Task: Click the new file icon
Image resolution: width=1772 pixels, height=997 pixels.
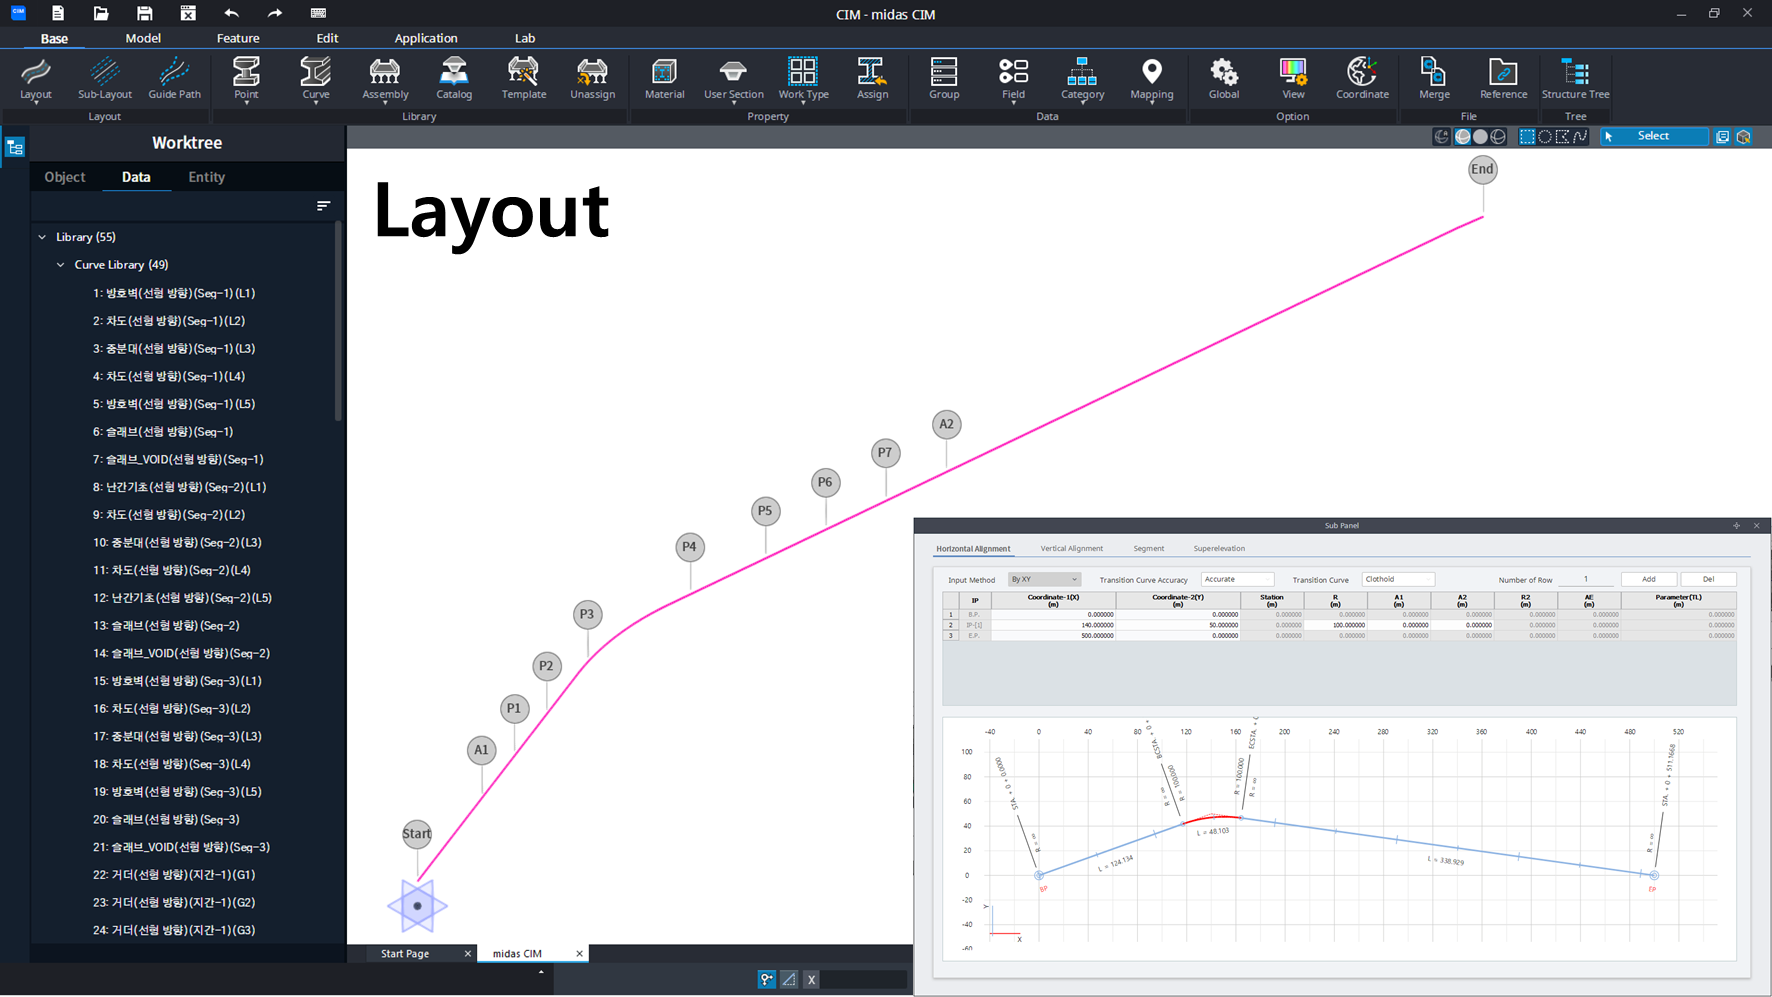Action: 57,13
